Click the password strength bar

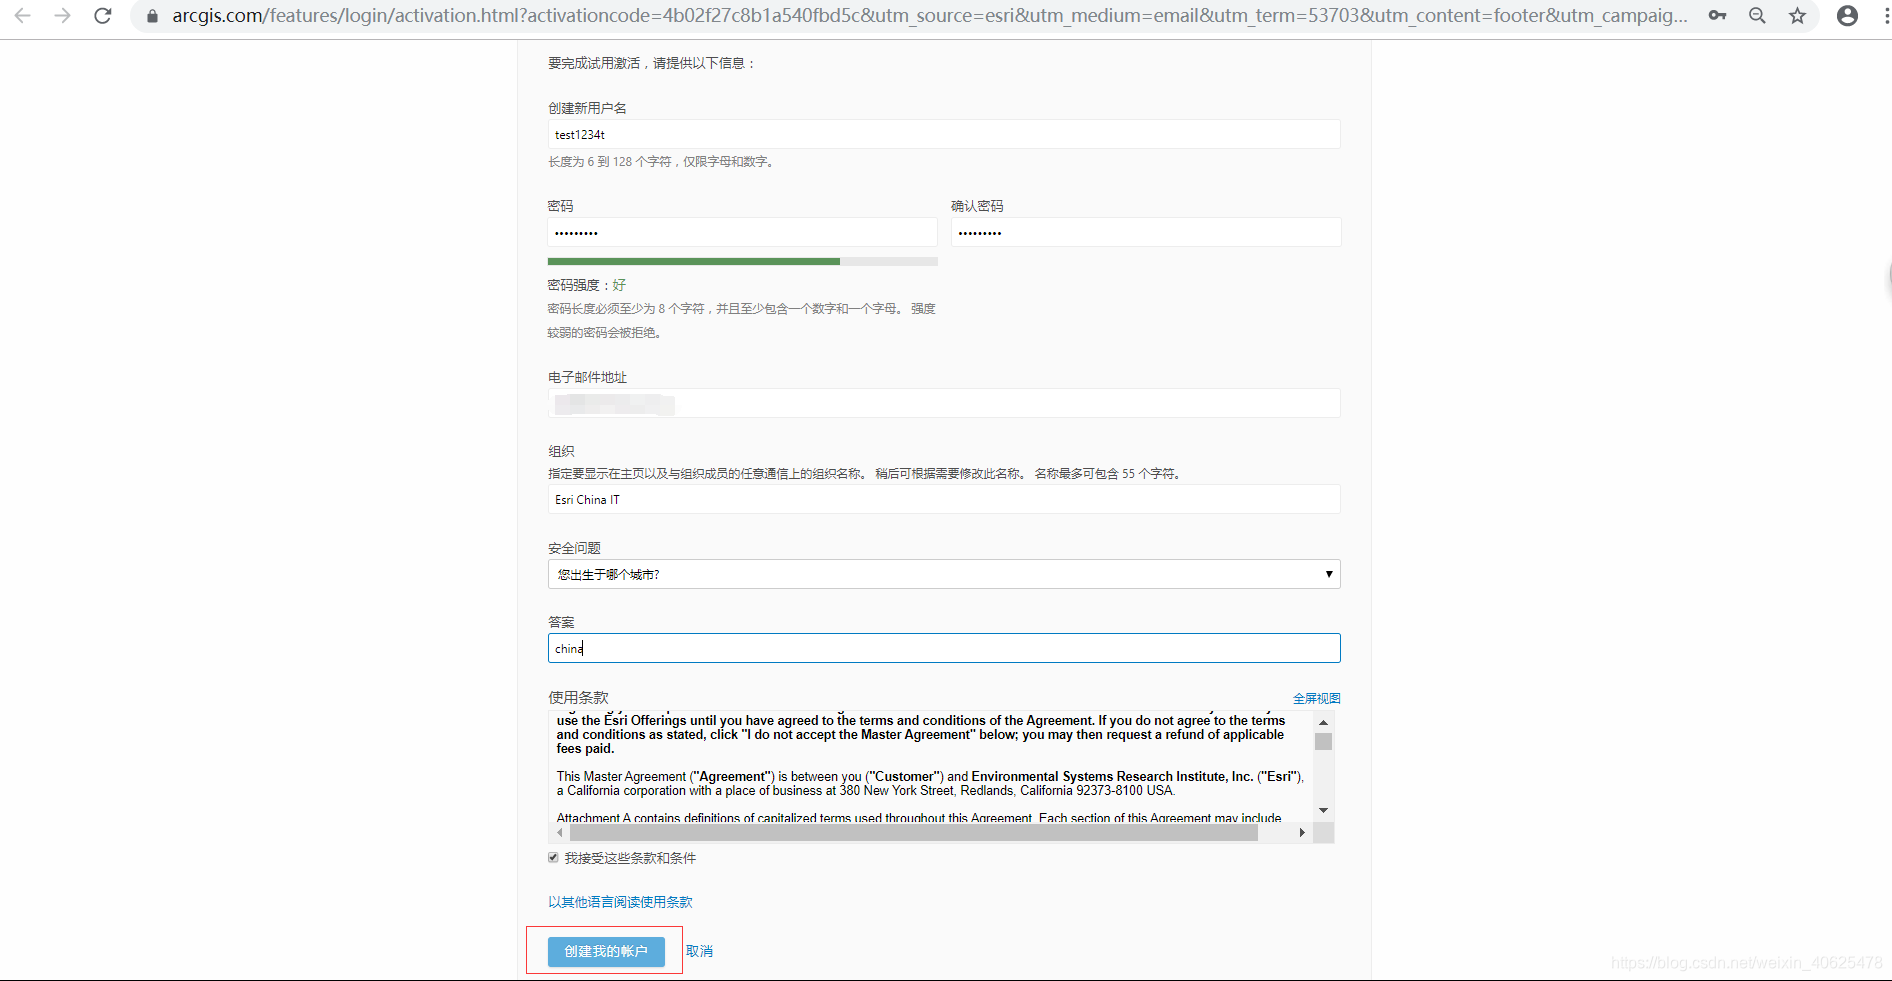(742, 262)
